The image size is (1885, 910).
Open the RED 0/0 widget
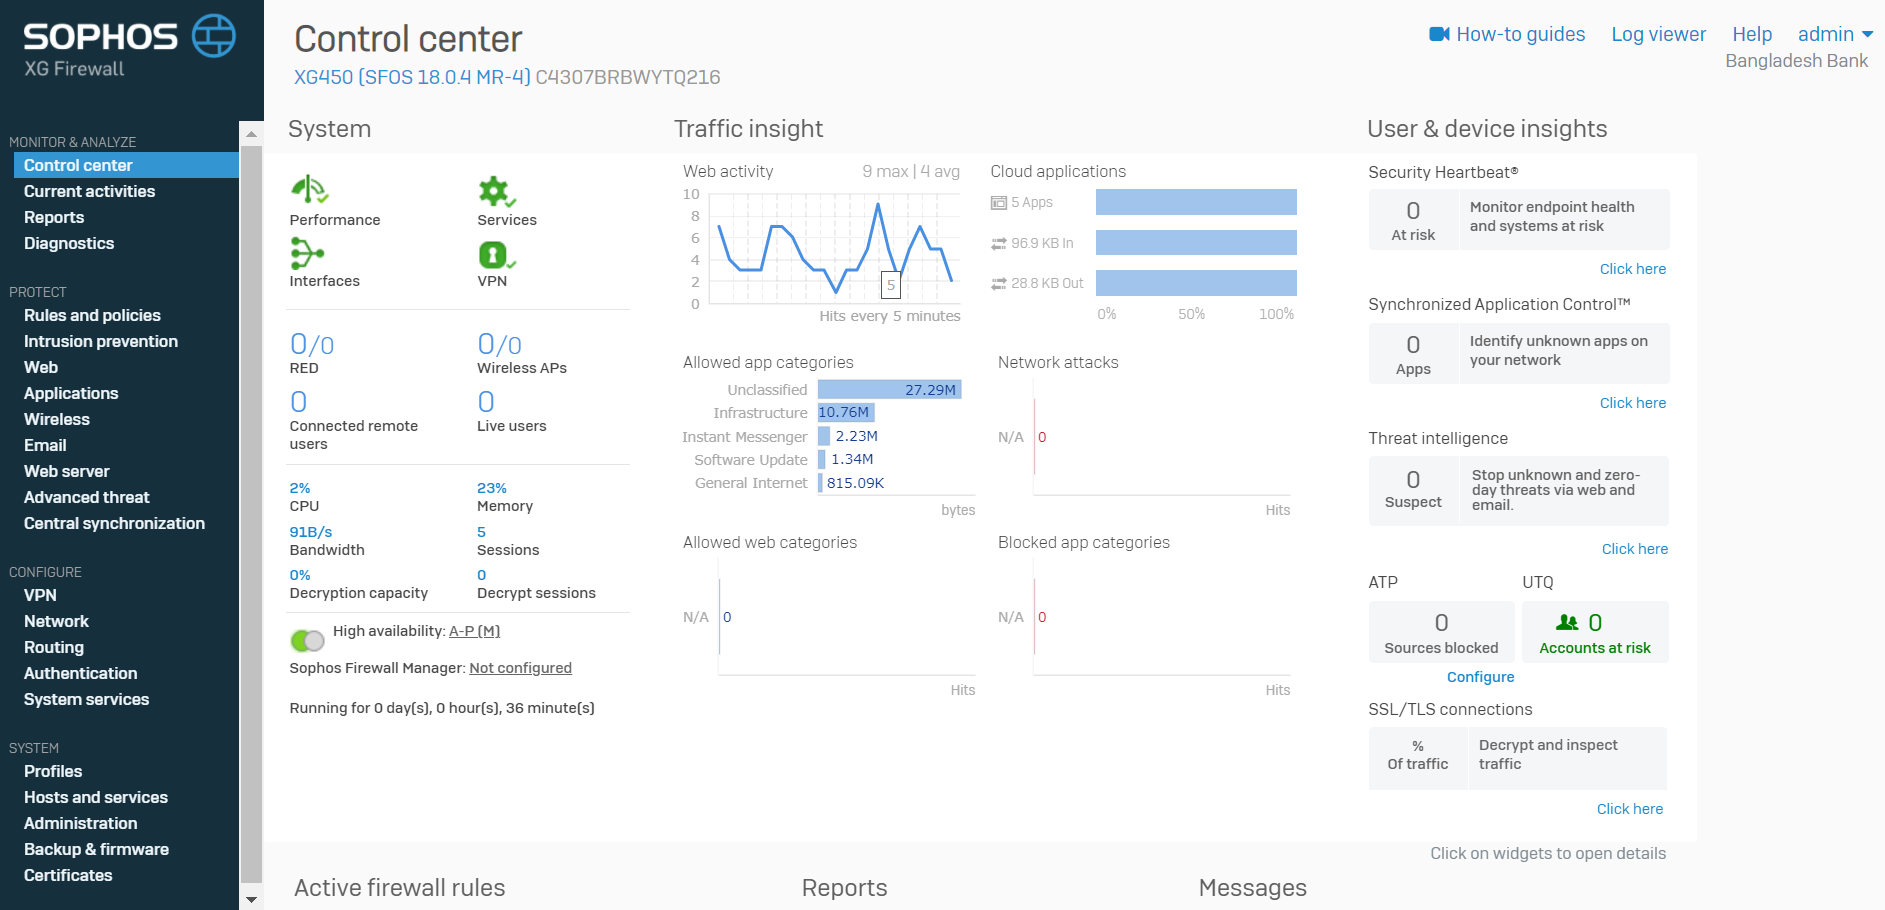tap(312, 352)
